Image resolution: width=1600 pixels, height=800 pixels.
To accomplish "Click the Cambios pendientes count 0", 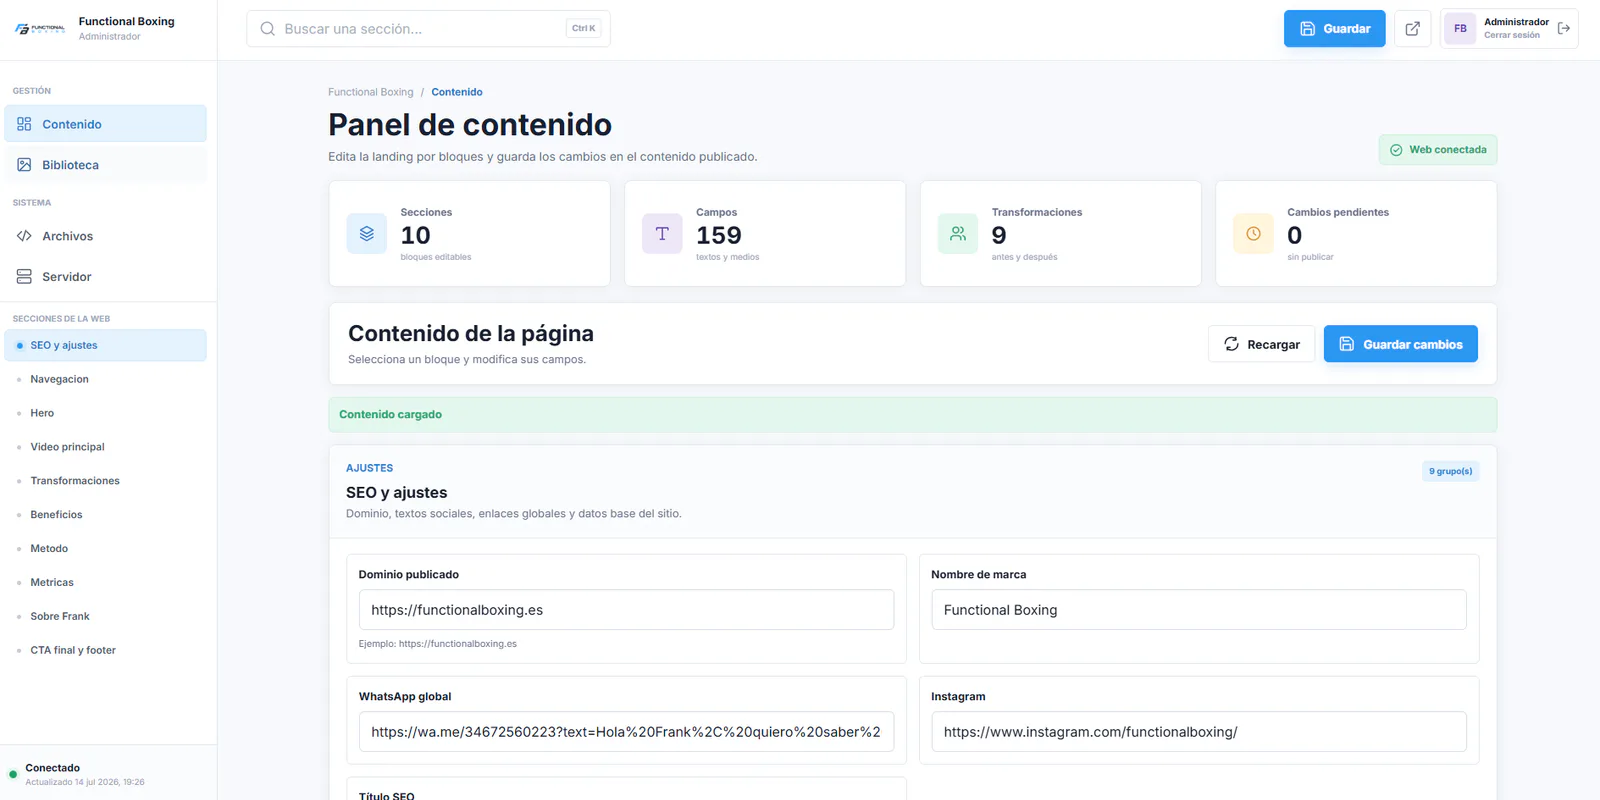I will (1294, 236).
